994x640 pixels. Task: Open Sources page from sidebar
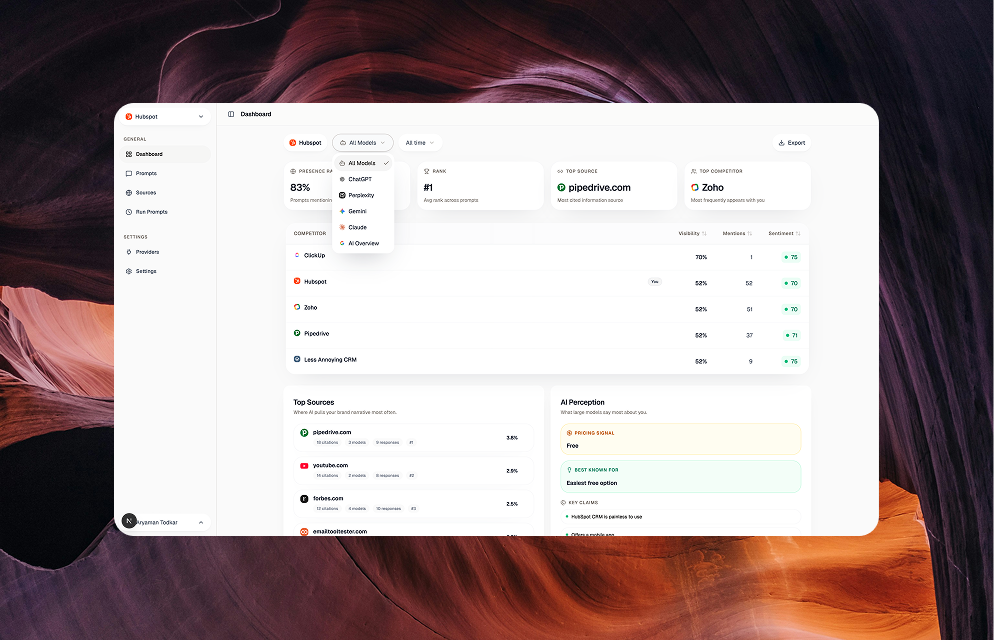click(x=165, y=193)
